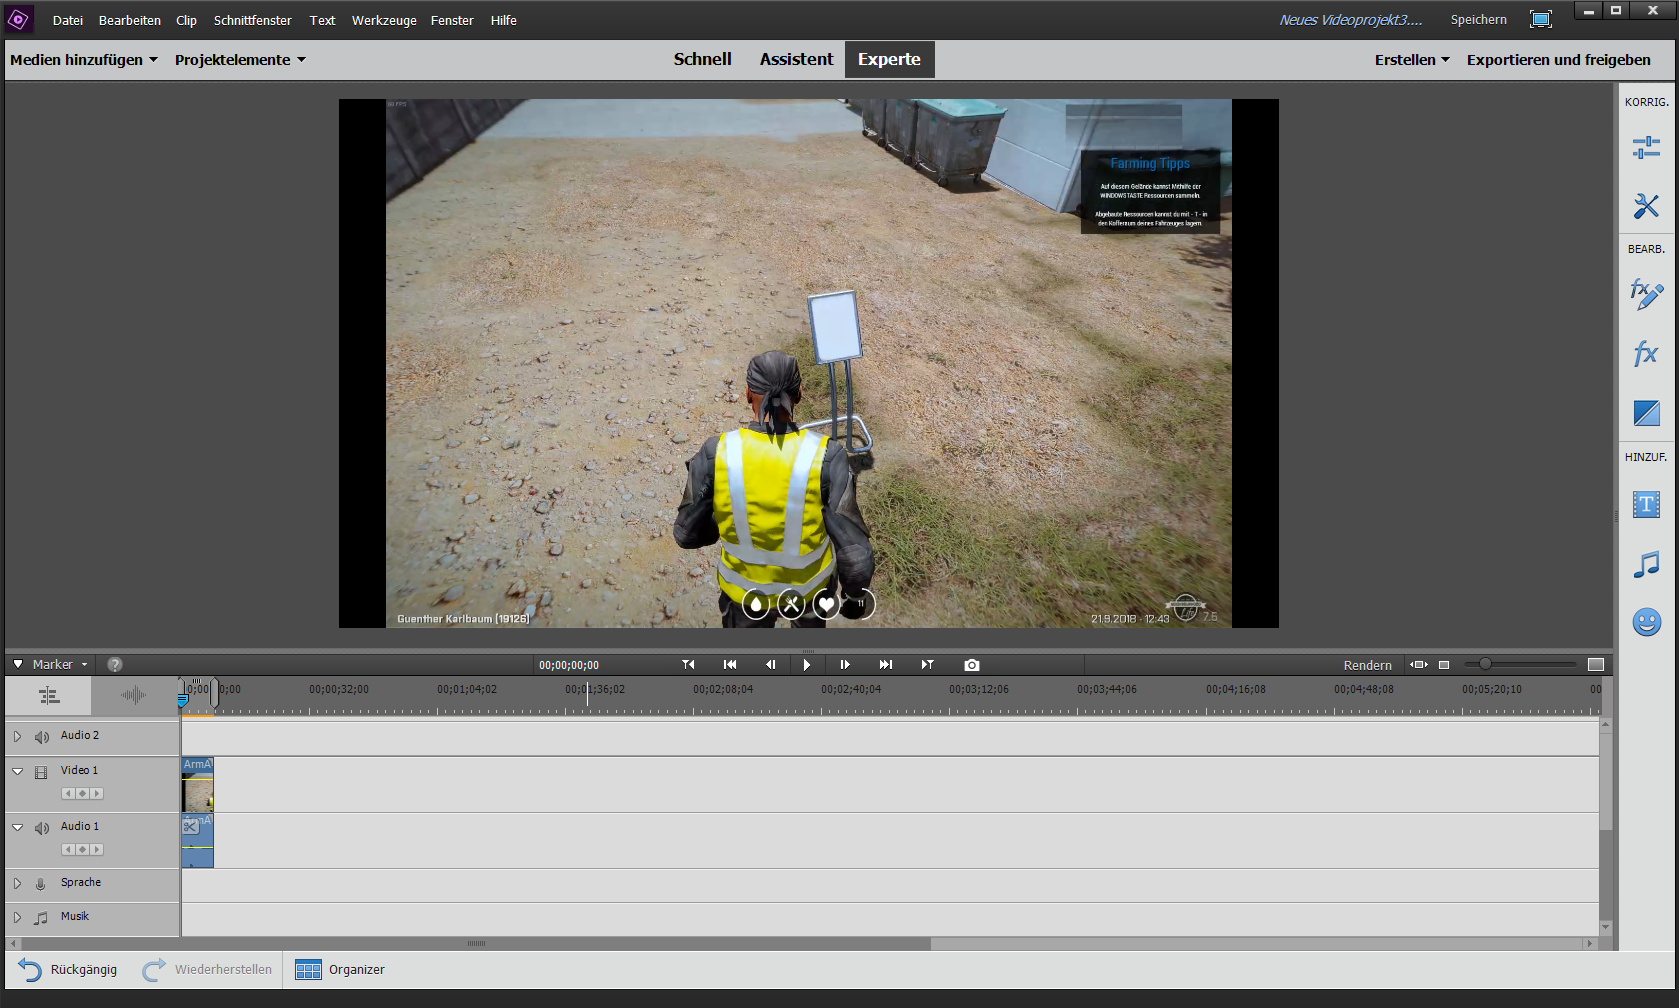Open the Erstellen dropdown
Image resolution: width=1679 pixels, height=1008 pixels.
click(x=1412, y=60)
